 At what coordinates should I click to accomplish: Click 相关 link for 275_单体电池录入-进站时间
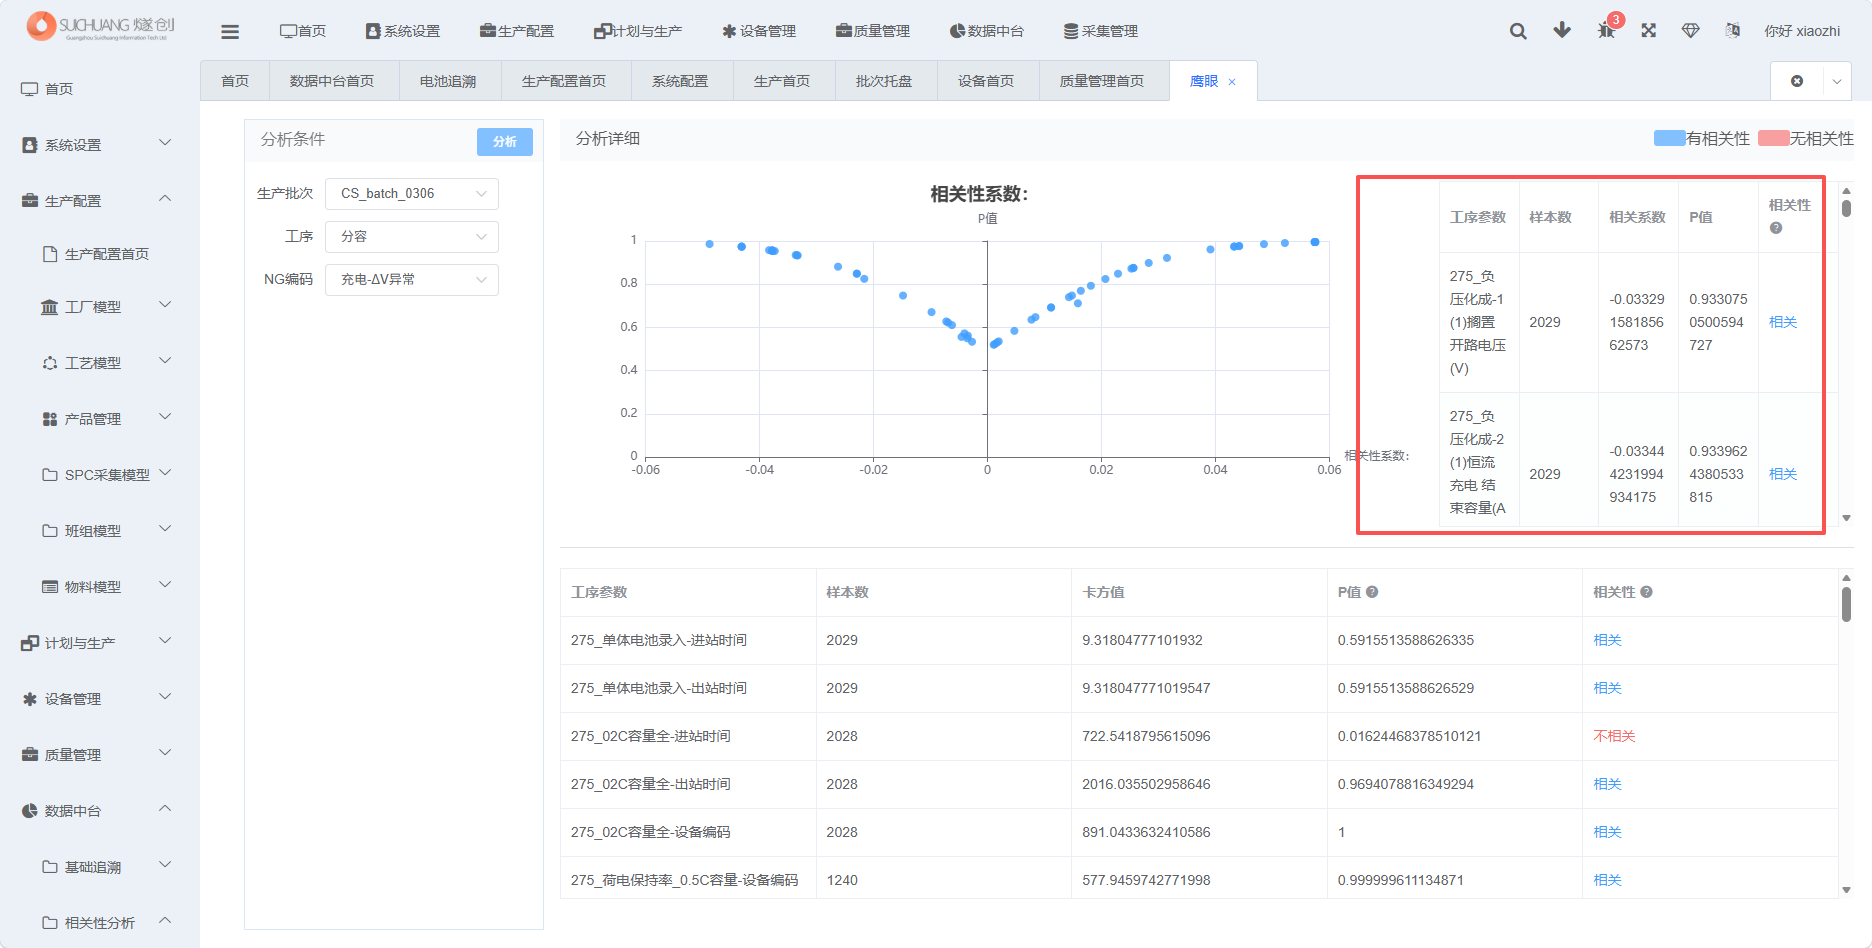pos(1607,640)
